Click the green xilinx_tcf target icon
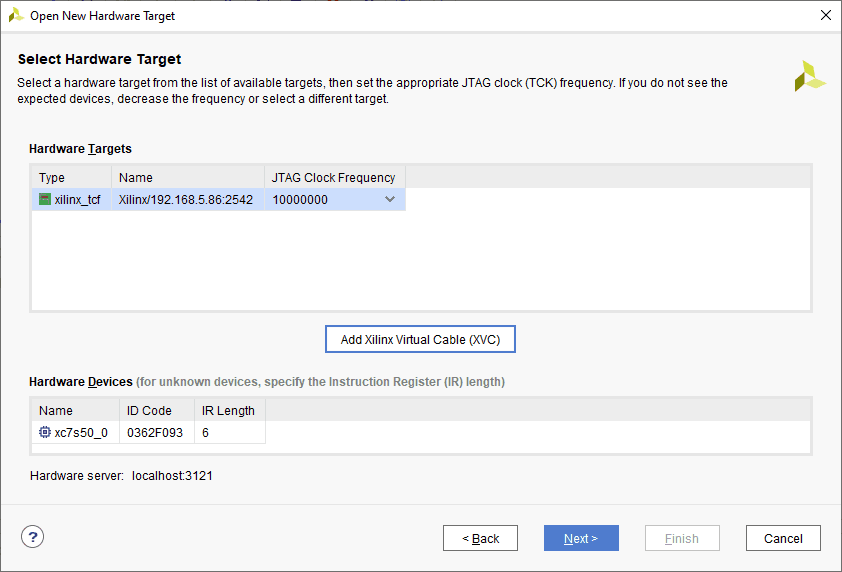Viewport: 842px width, 572px height. coord(45,199)
